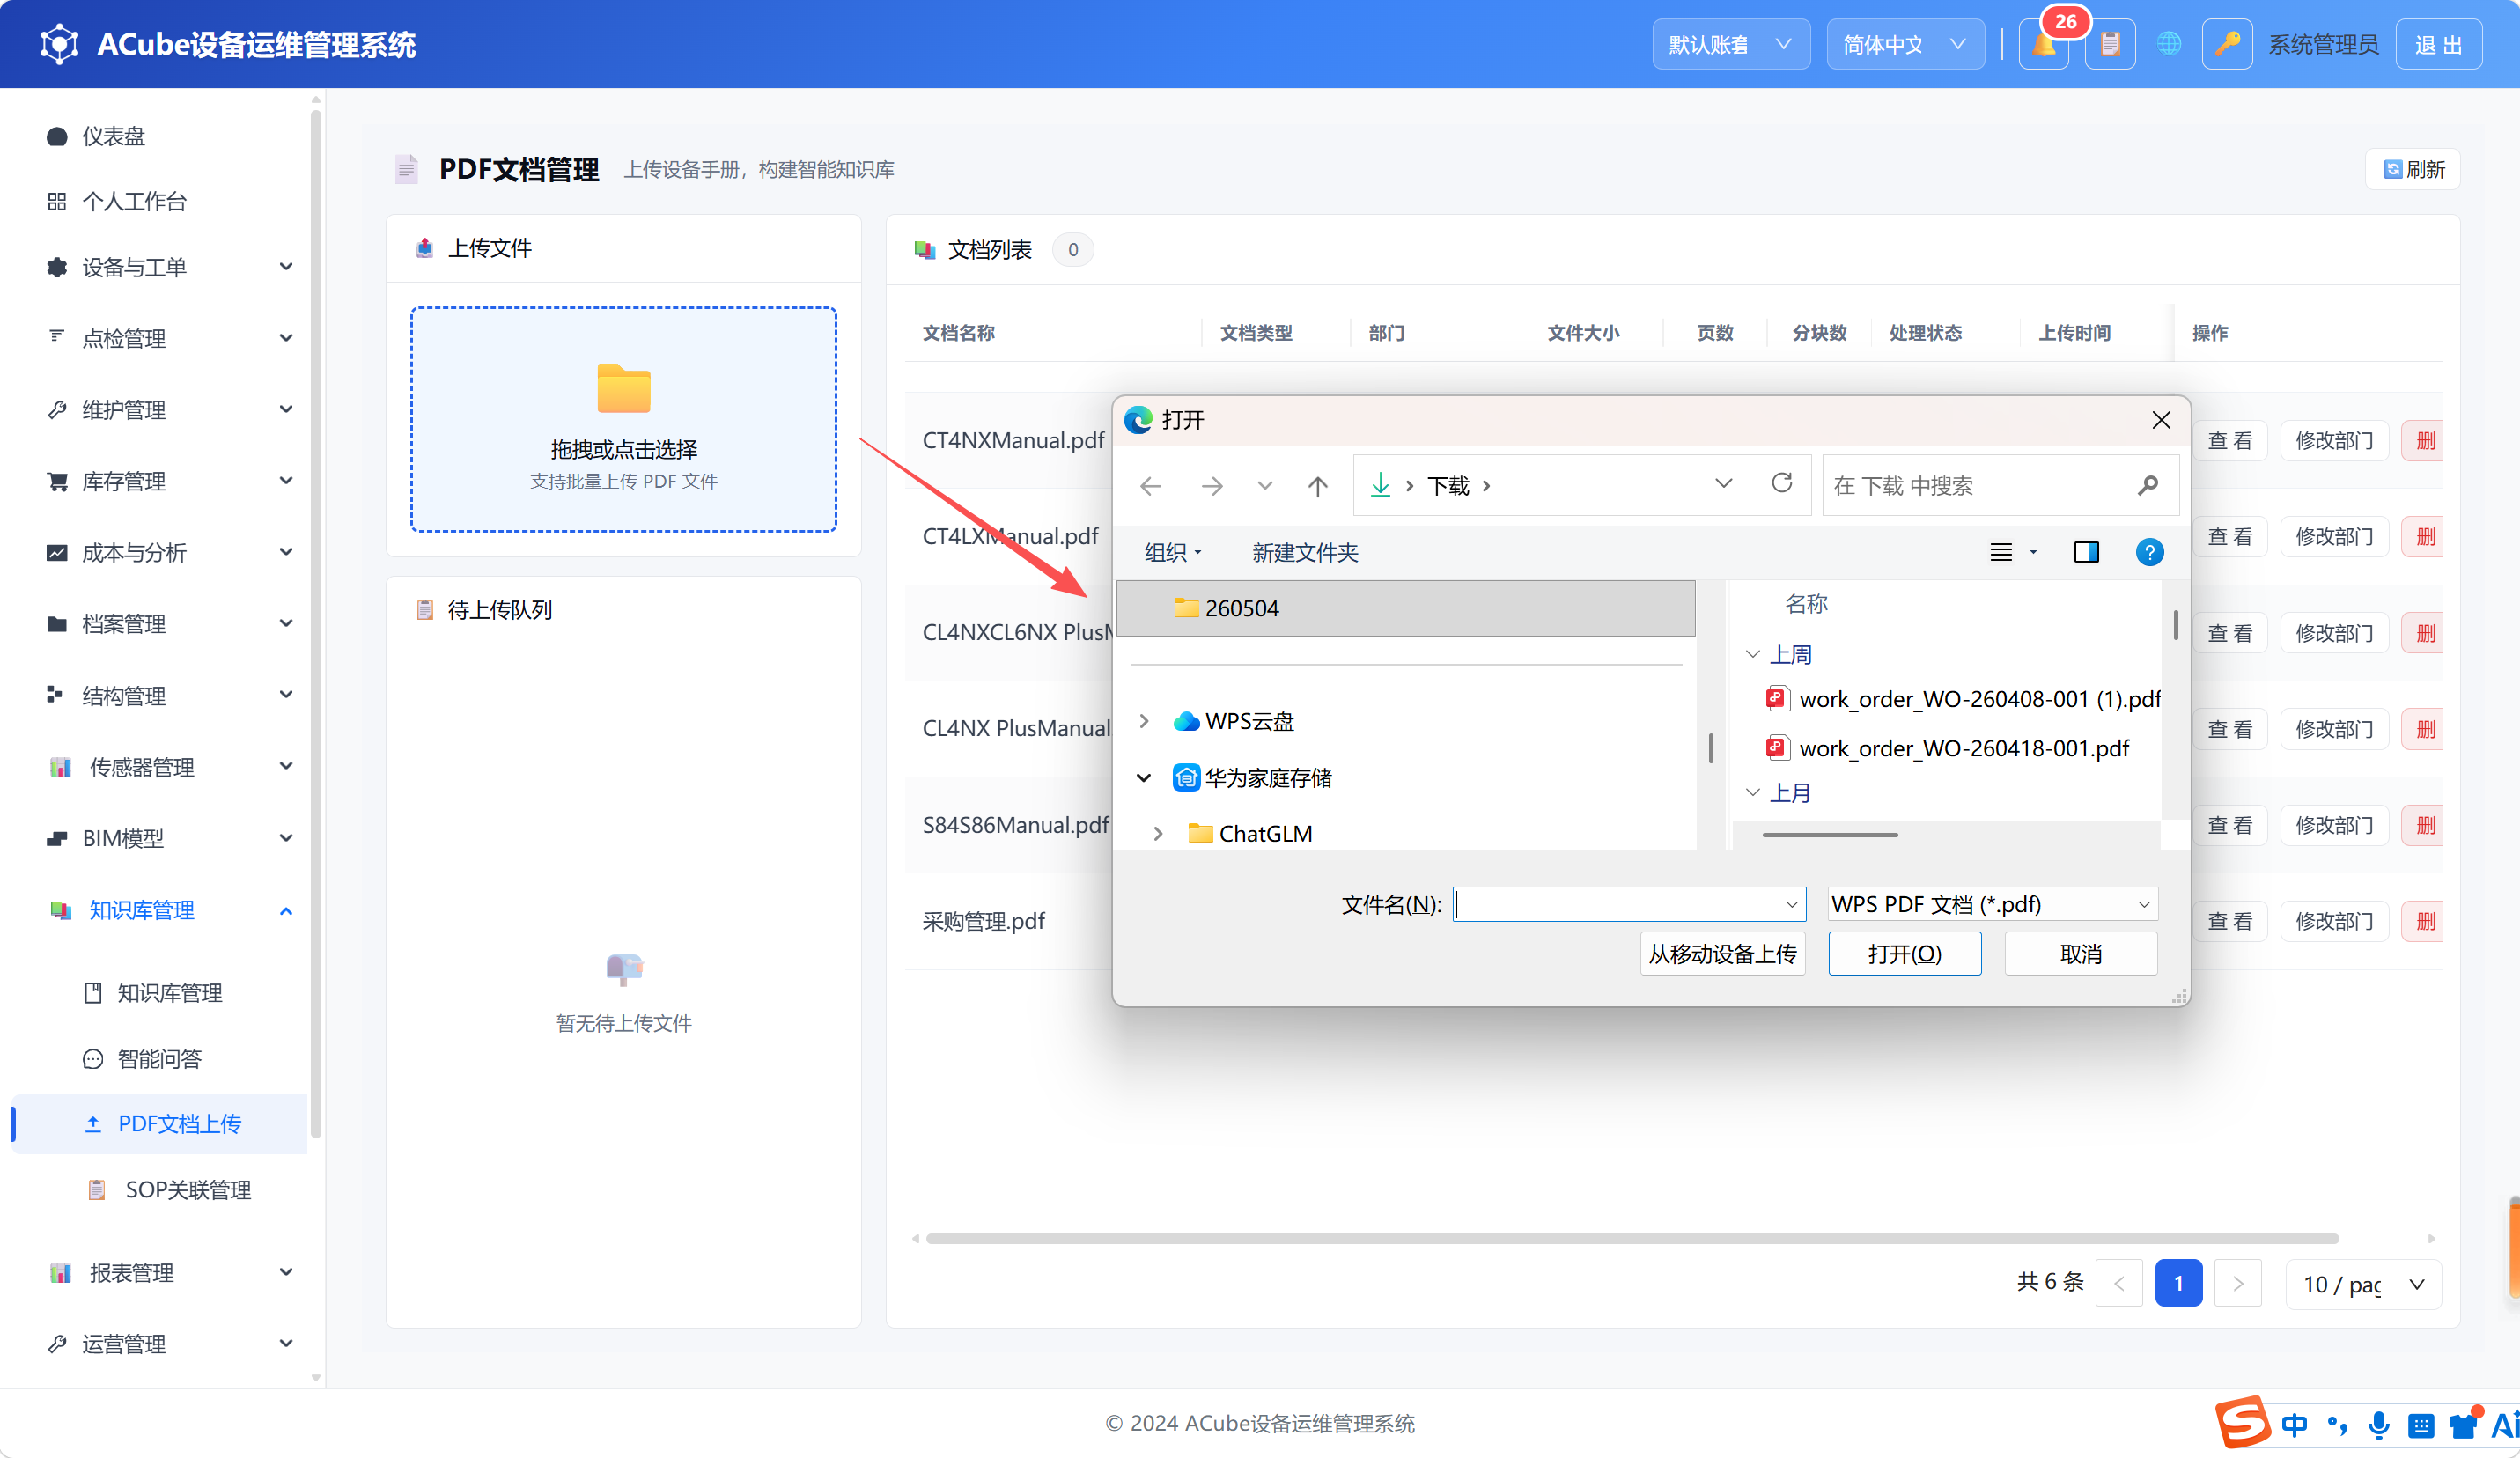The width and height of the screenshot is (2520, 1458).
Task: Open the 默认账套 dropdown
Action: coord(1730,45)
